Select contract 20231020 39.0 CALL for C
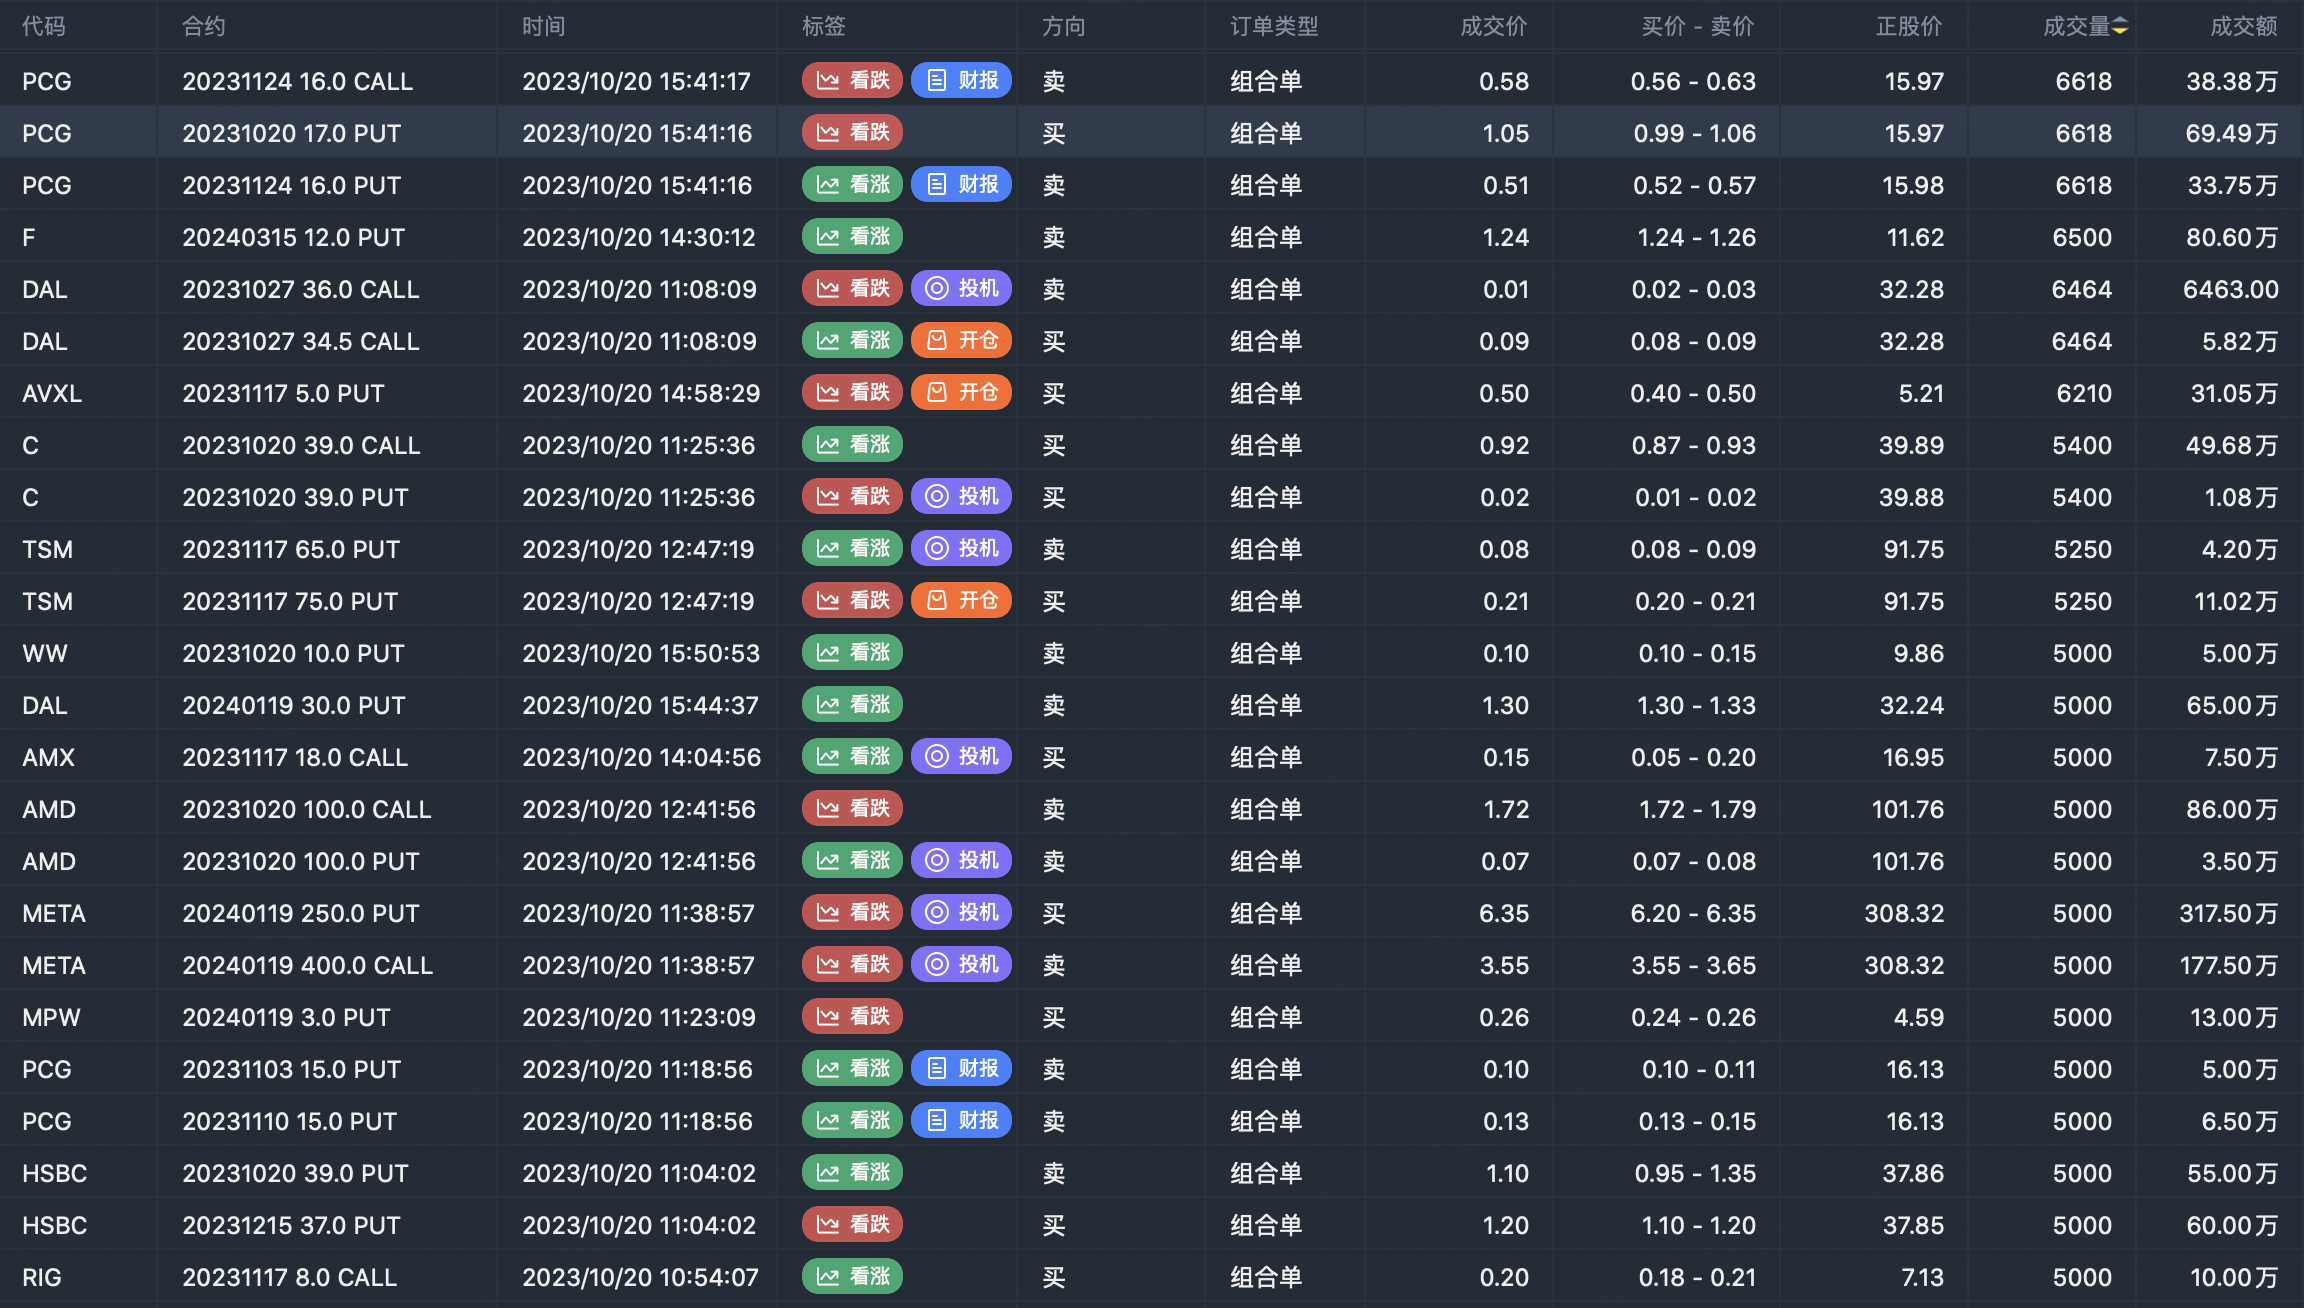 click(x=301, y=445)
